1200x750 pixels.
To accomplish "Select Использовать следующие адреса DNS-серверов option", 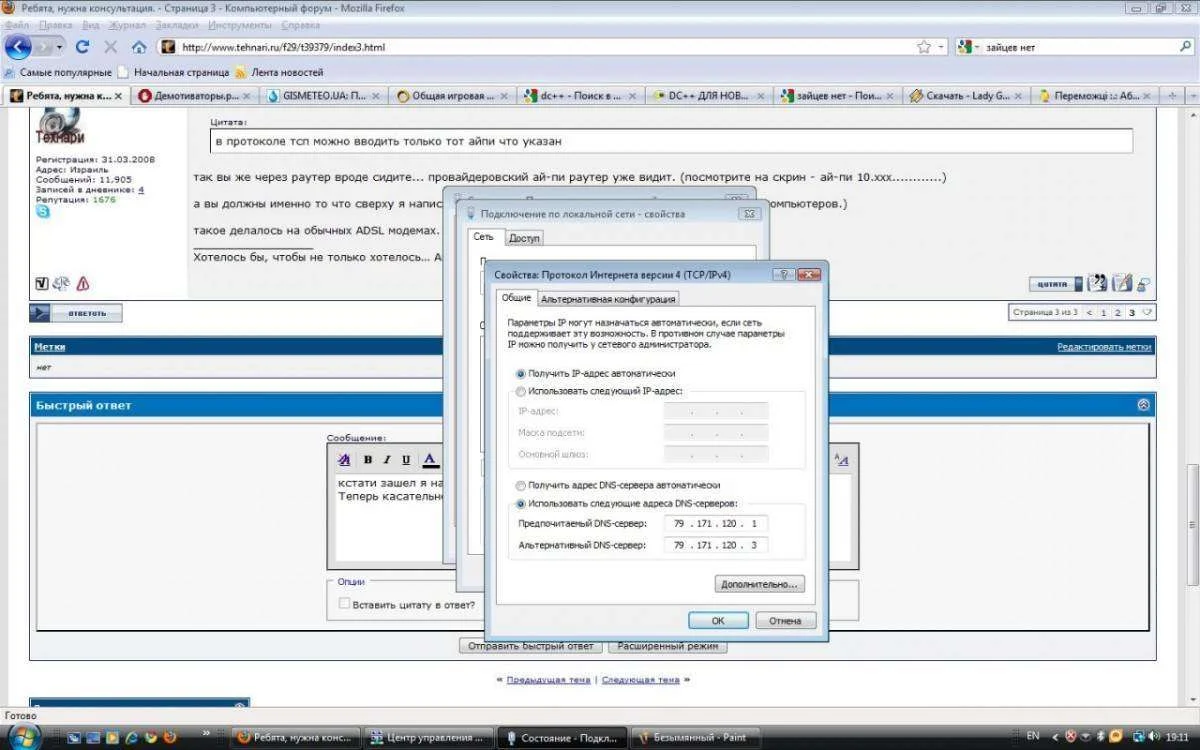I will tap(520, 504).
